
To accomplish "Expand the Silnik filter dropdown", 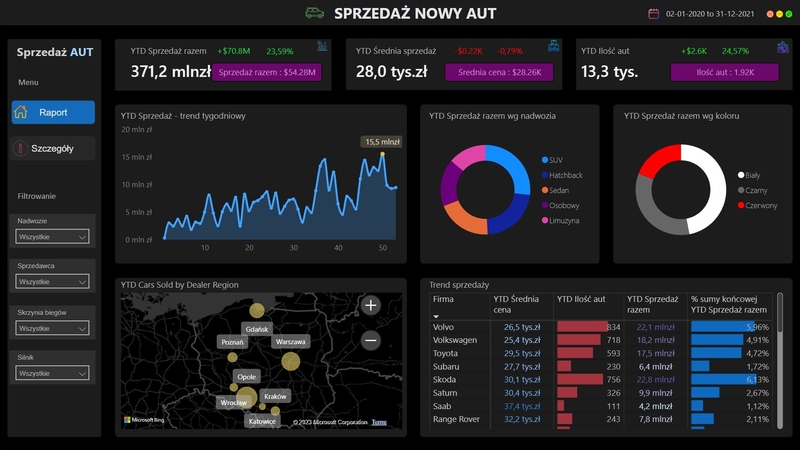I will [53, 373].
